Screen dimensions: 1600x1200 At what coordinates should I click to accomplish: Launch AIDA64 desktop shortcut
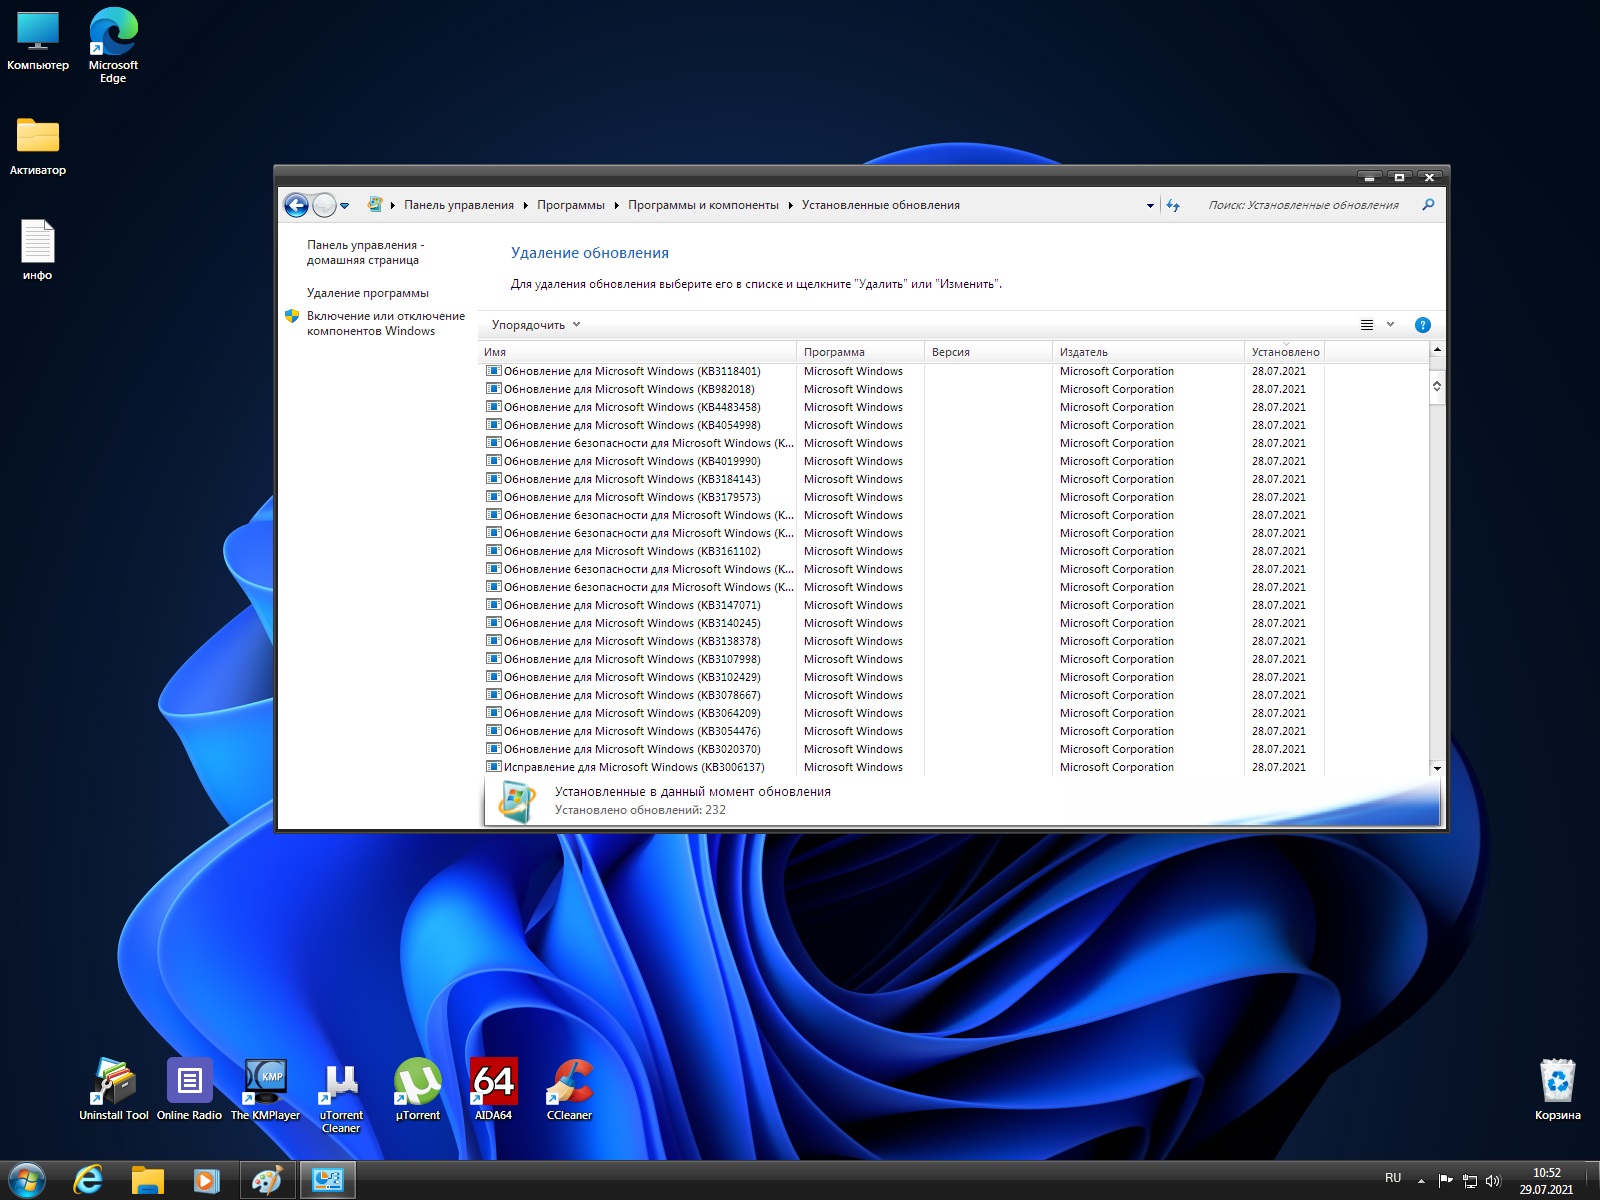pyautogui.click(x=494, y=1090)
